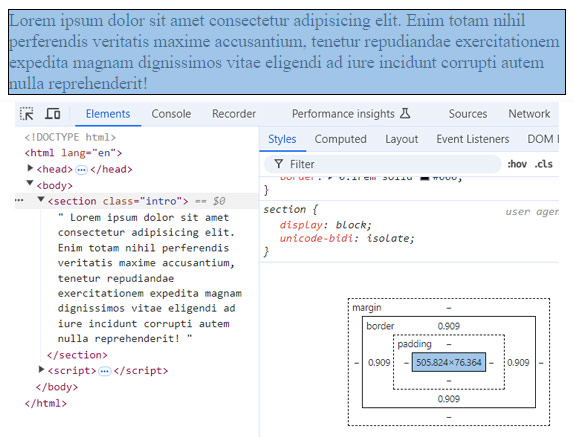Collapse the body element triangle
This screenshot has width=574, height=437.
point(30,183)
